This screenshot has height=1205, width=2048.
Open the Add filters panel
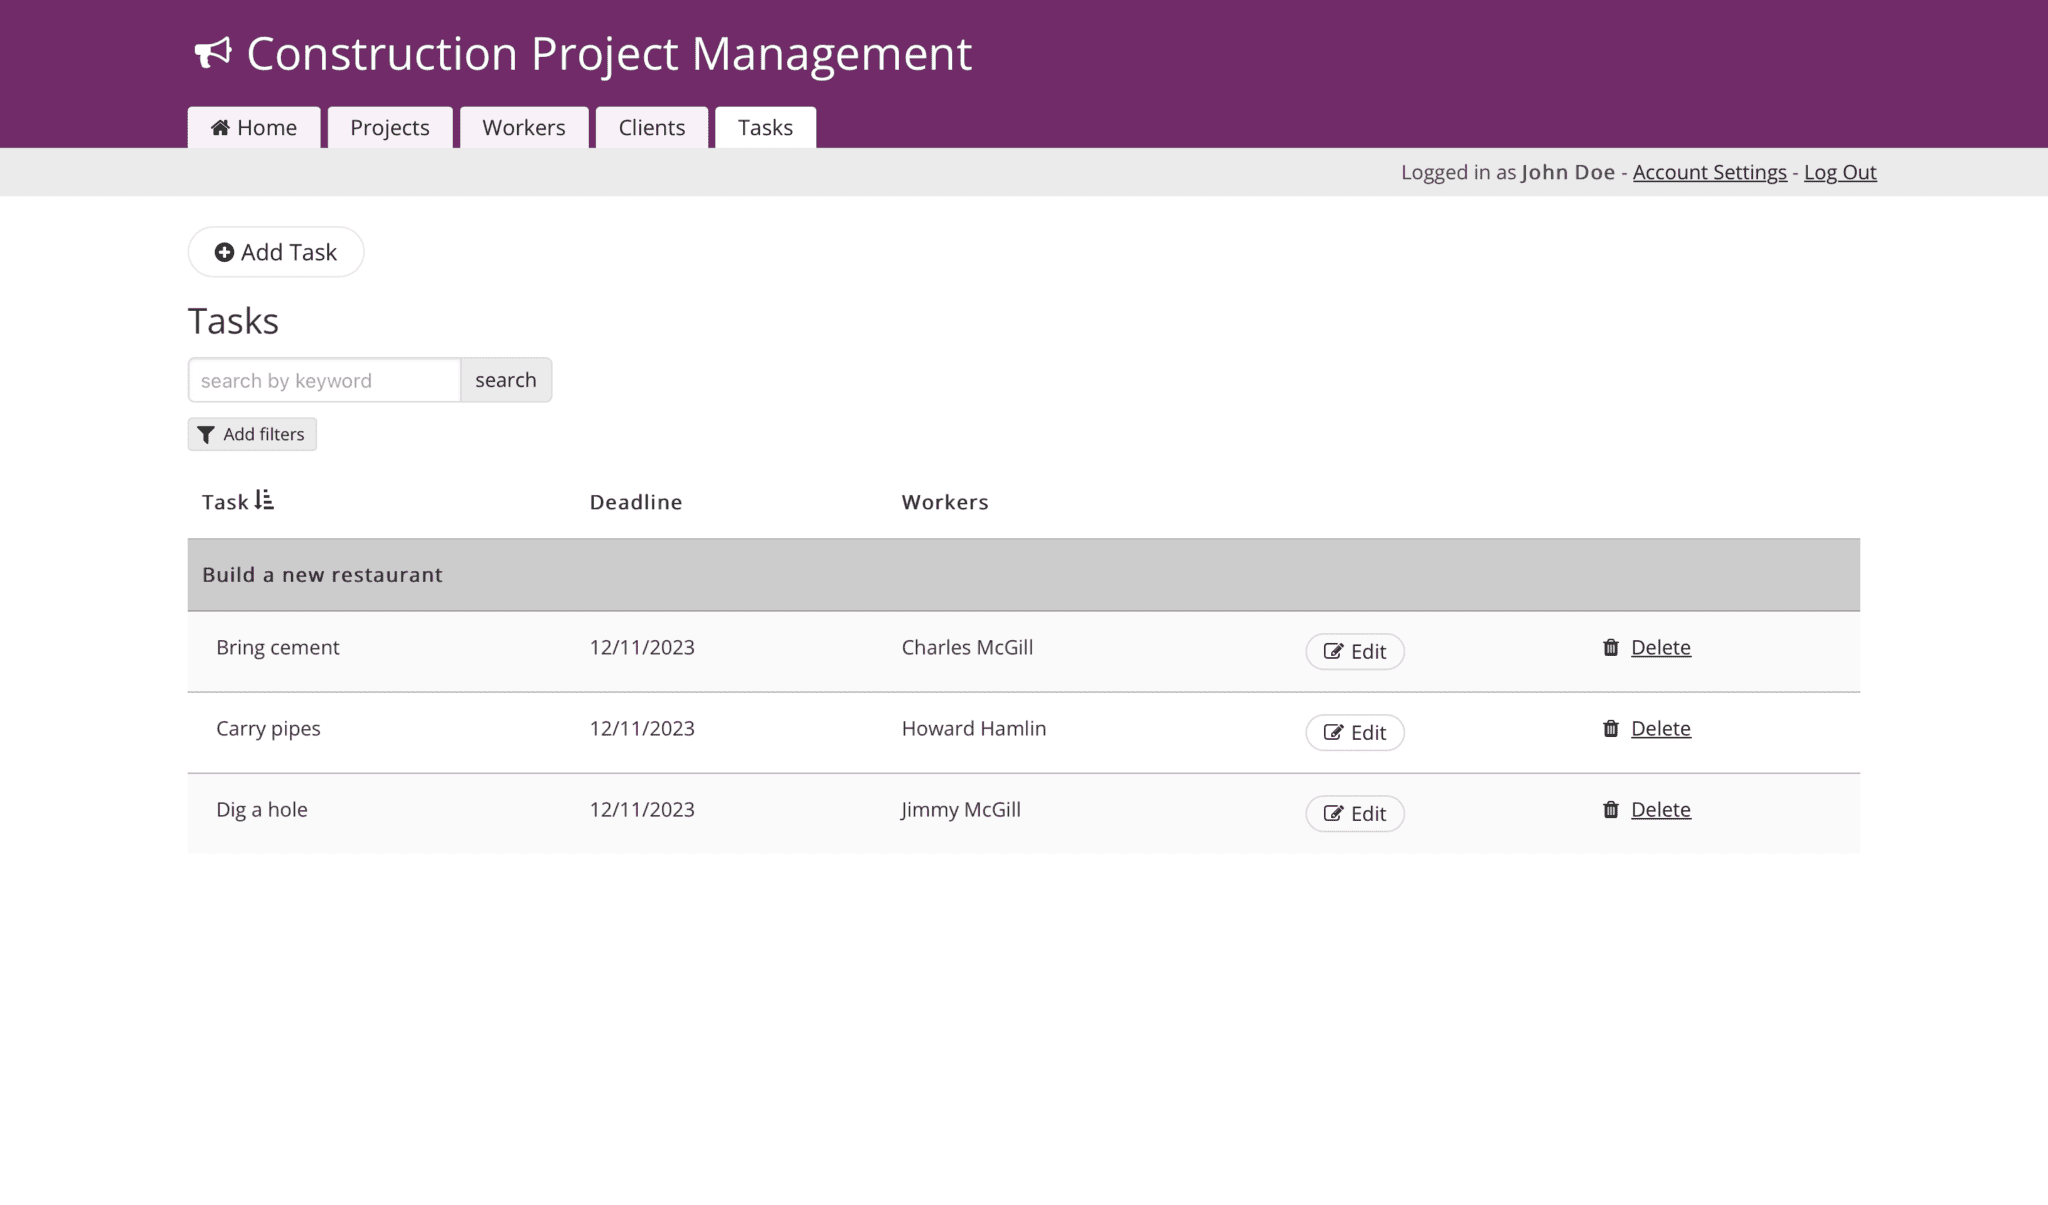(252, 434)
